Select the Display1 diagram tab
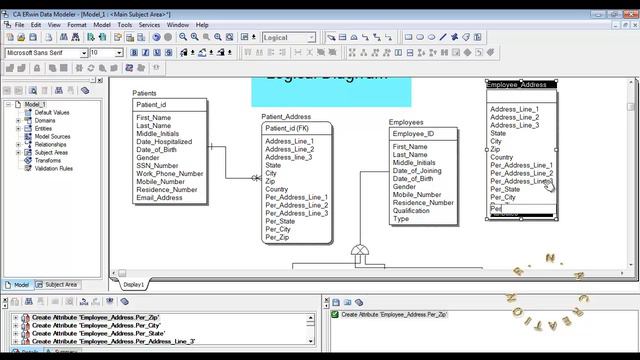Image resolution: width=640 pixels, height=360 pixels. [x=134, y=284]
